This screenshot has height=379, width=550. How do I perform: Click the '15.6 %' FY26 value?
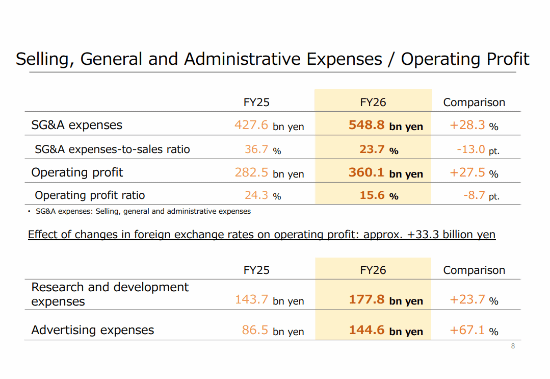(x=379, y=195)
